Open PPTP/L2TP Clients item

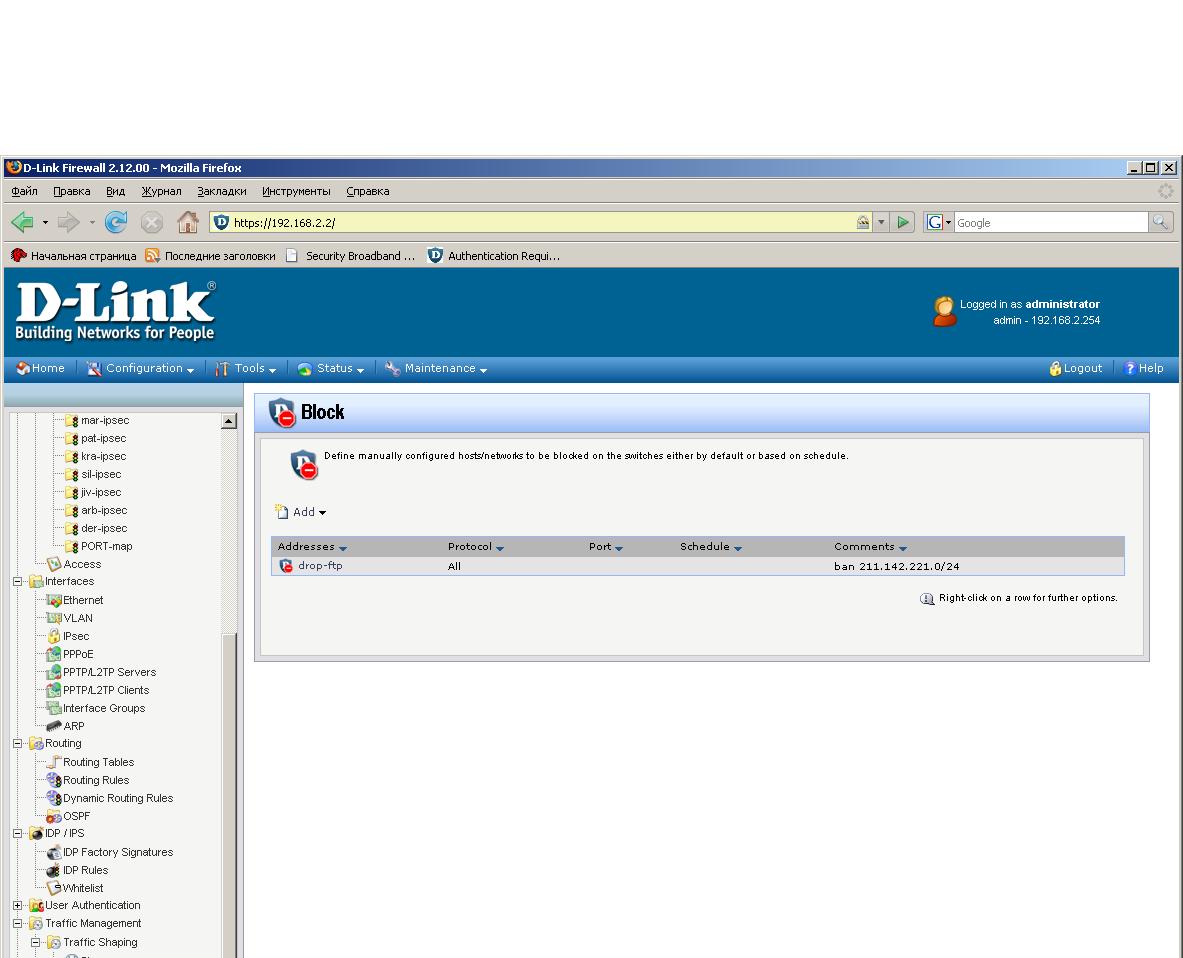click(106, 691)
